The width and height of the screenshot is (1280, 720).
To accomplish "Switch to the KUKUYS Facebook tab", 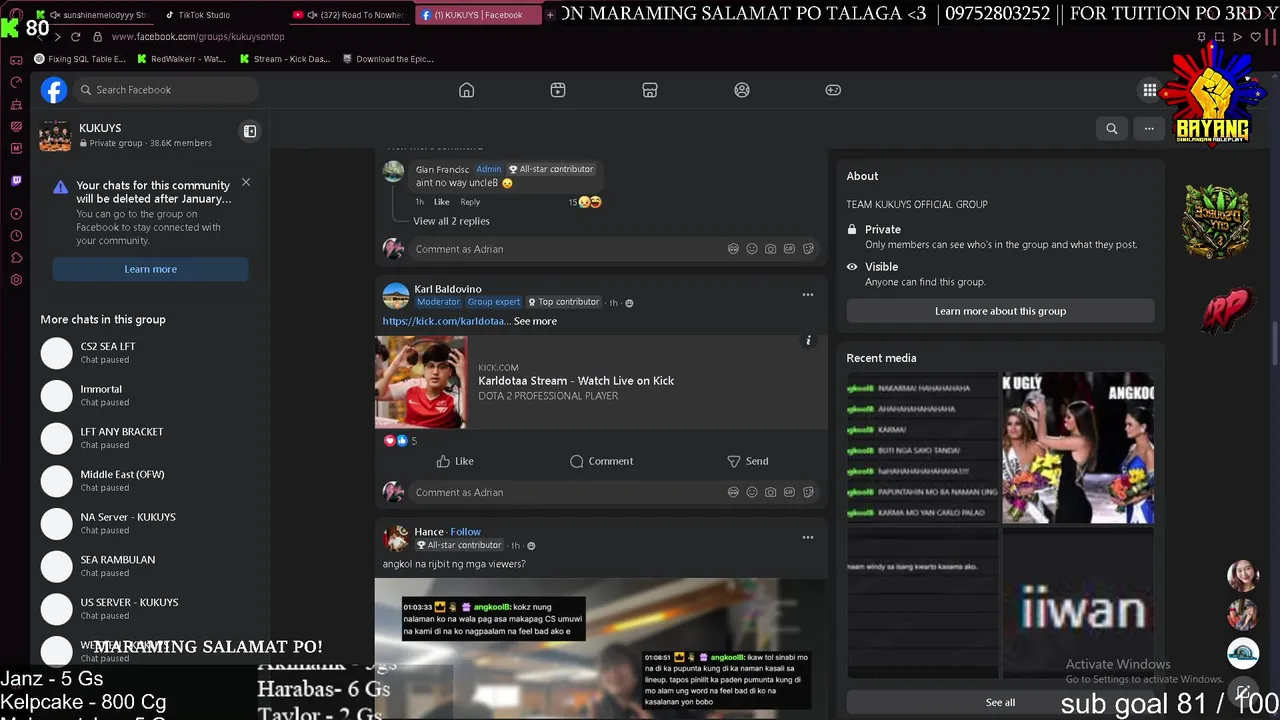I will coord(477,15).
